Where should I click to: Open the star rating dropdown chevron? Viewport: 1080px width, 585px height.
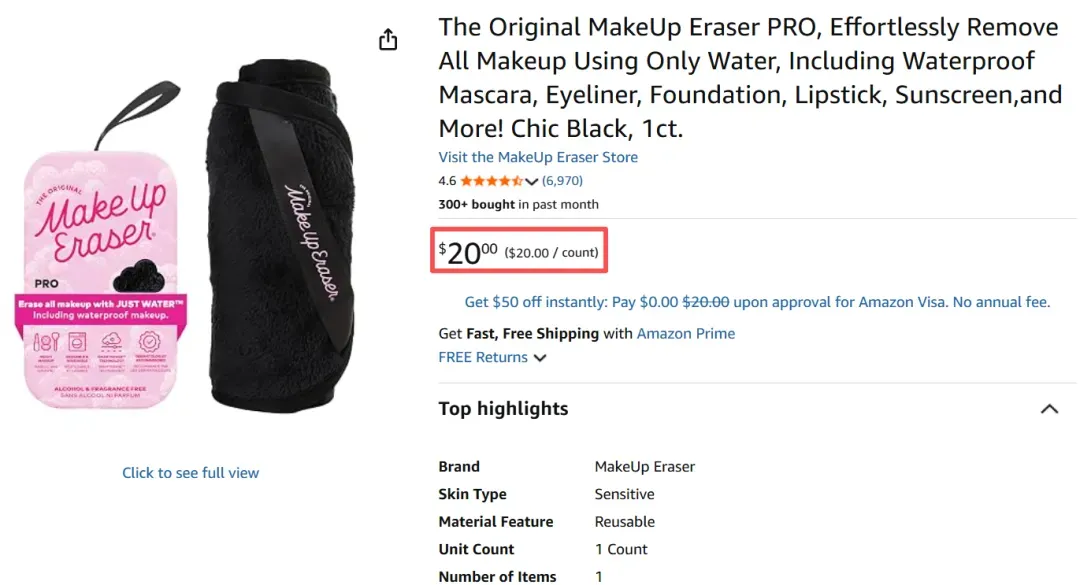531,181
